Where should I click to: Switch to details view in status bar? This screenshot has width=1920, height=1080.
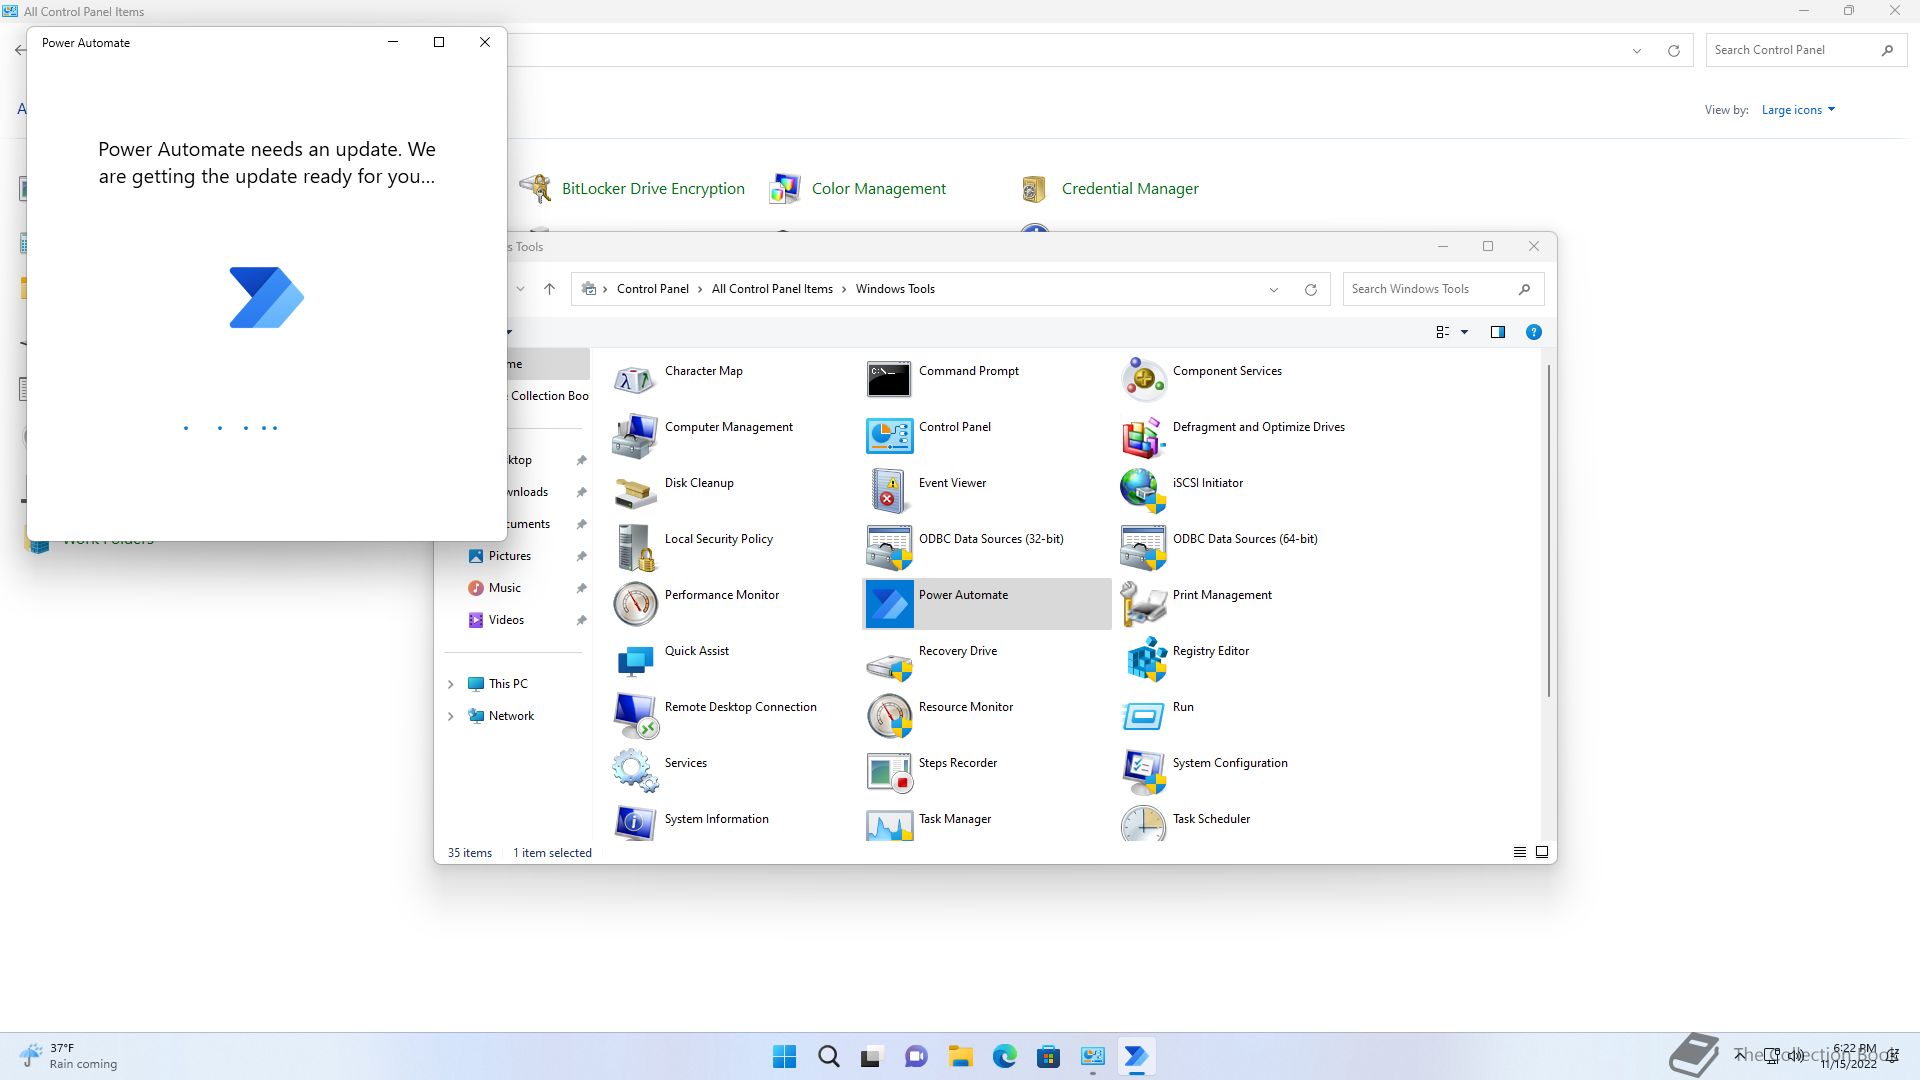[x=1520, y=852]
